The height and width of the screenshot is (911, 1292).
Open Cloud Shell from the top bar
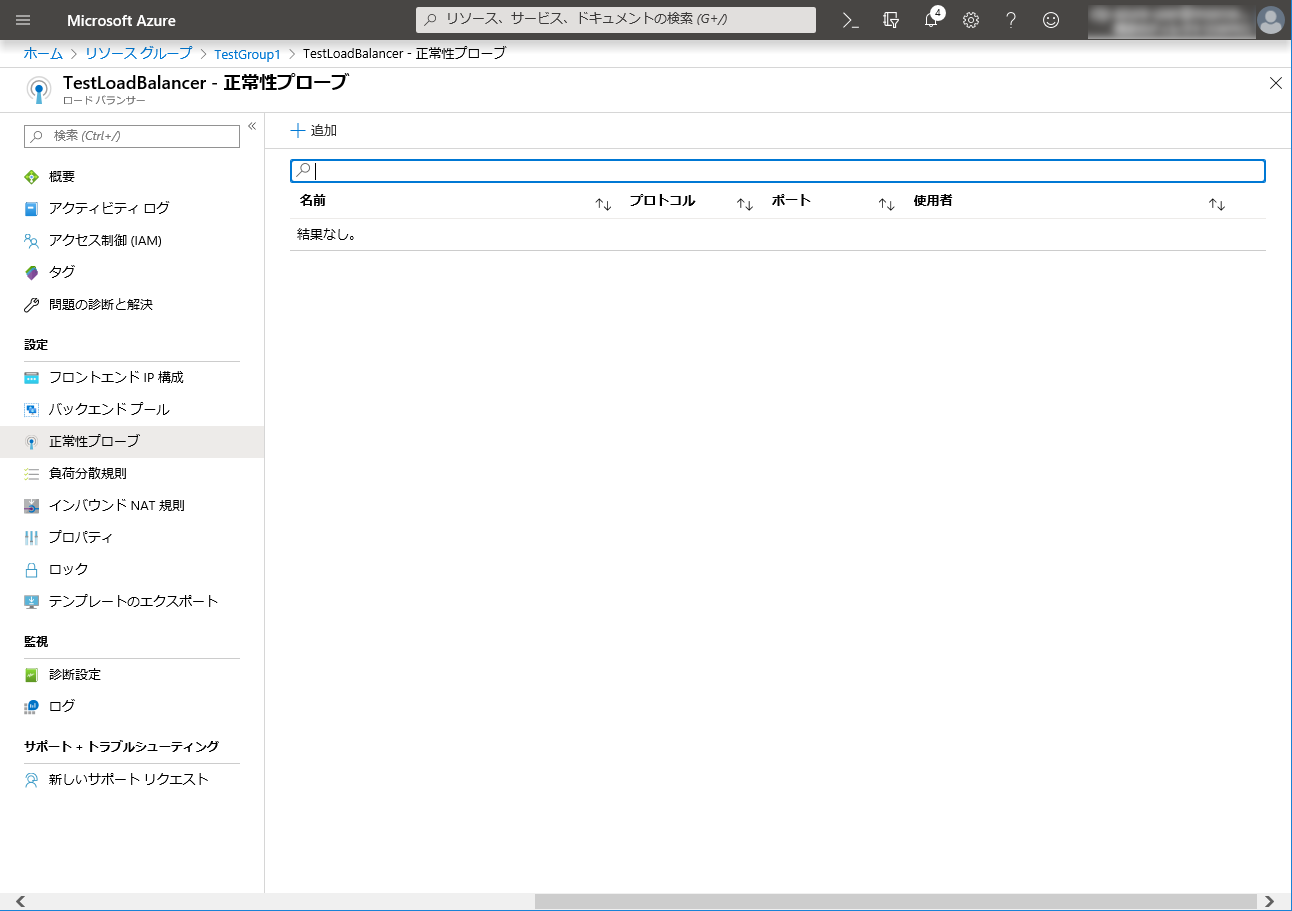(850, 20)
